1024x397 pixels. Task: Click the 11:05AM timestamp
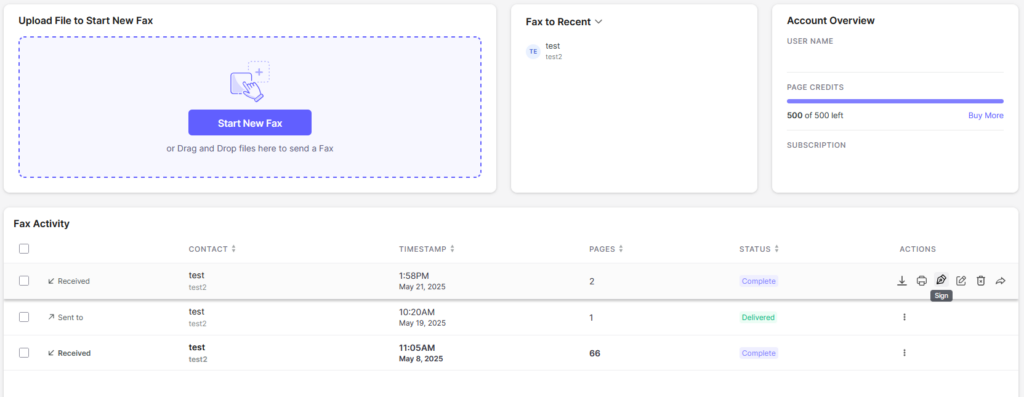pyautogui.click(x=417, y=347)
